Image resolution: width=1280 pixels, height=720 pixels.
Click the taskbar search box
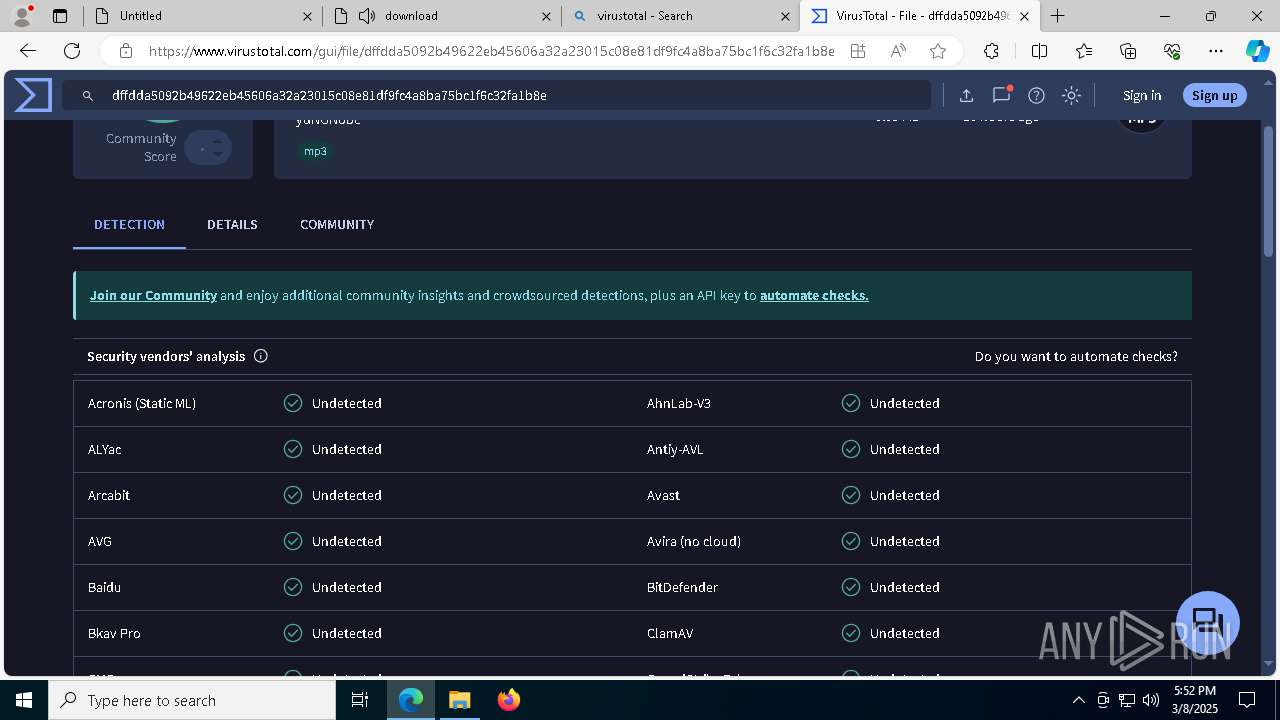pyautogui.click(x=192, y=700)
